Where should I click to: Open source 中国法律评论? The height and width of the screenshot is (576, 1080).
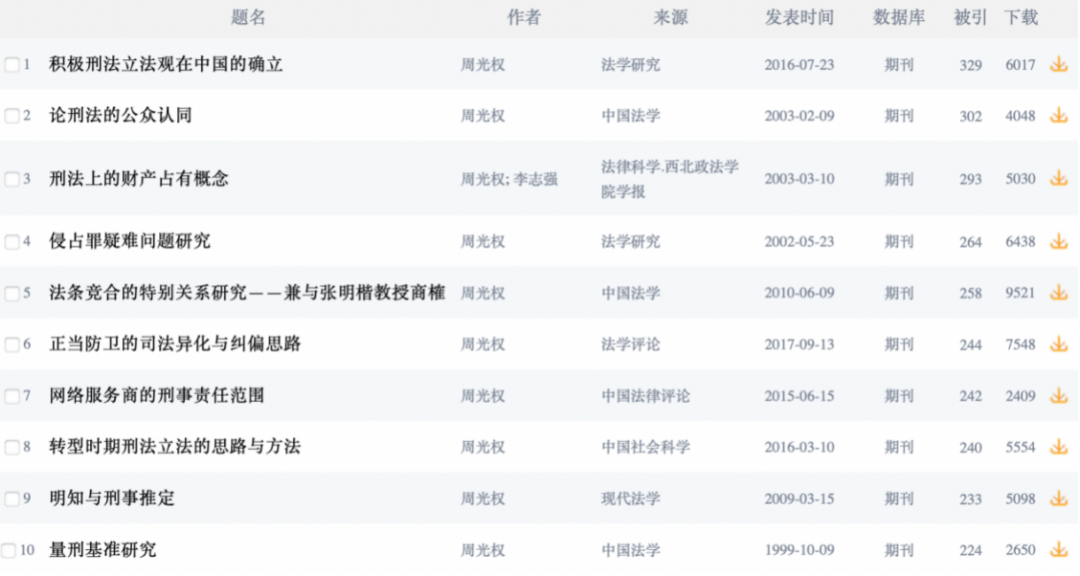pyautogui.click(x=645, y=395)
